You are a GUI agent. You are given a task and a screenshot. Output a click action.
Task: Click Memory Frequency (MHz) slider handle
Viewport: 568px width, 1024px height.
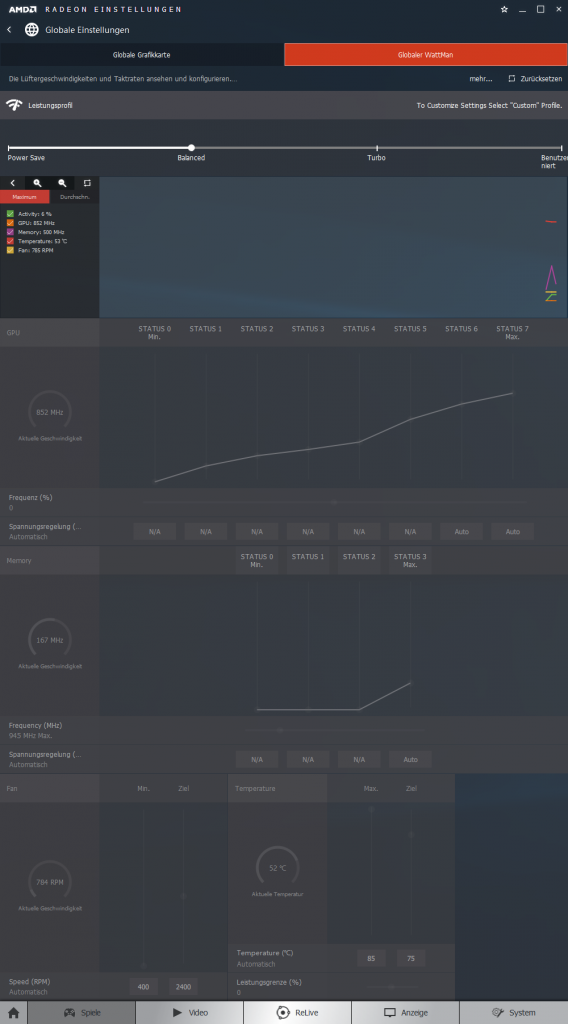point(280,730)
